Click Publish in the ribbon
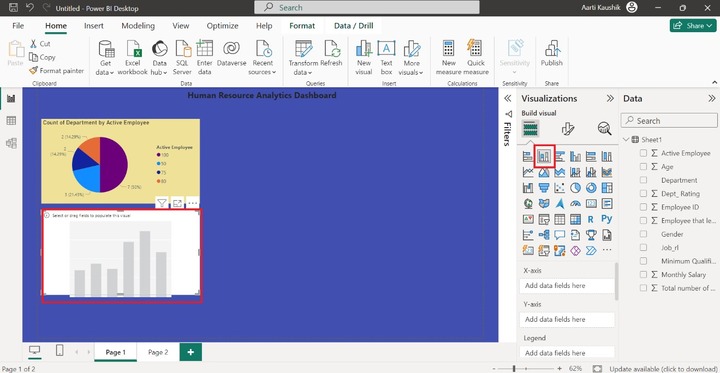The width and height of the screenshot is (720, 373). (551, 54)
